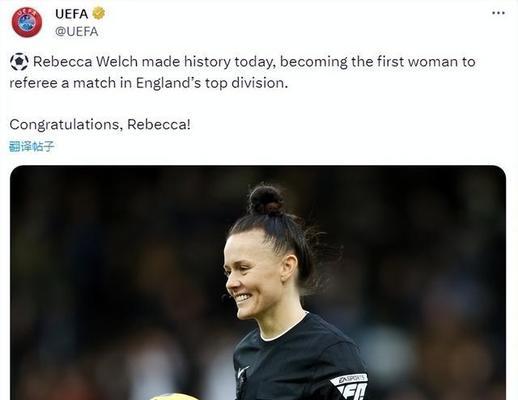Image resolution: width=518 pixels, height=400 pixels.
Task: Open the UEFA display name link
Action: (71, 14)
